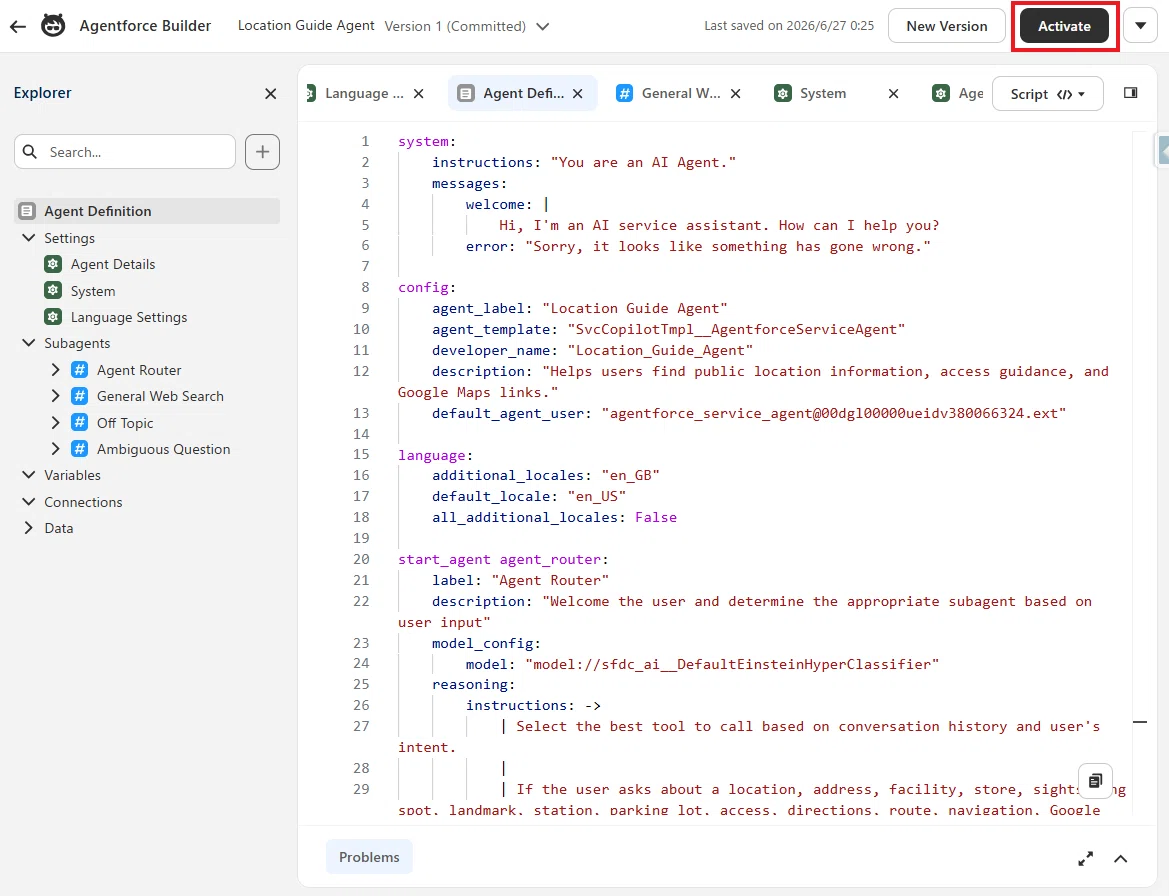Click the System tab gear icon
The width and height of the screenshot is (1169, 896).
pos(782,93)
